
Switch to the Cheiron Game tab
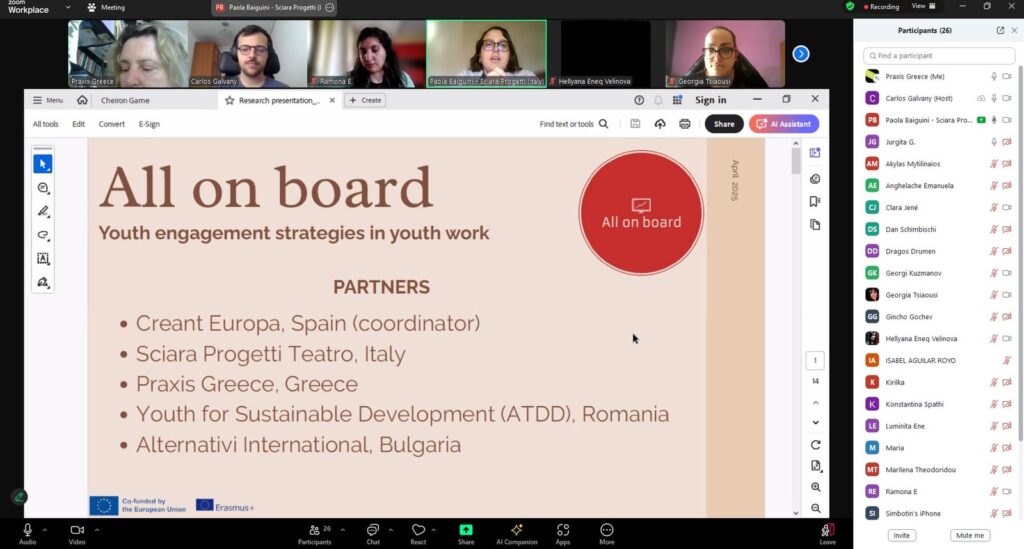[x=126, y=100]
